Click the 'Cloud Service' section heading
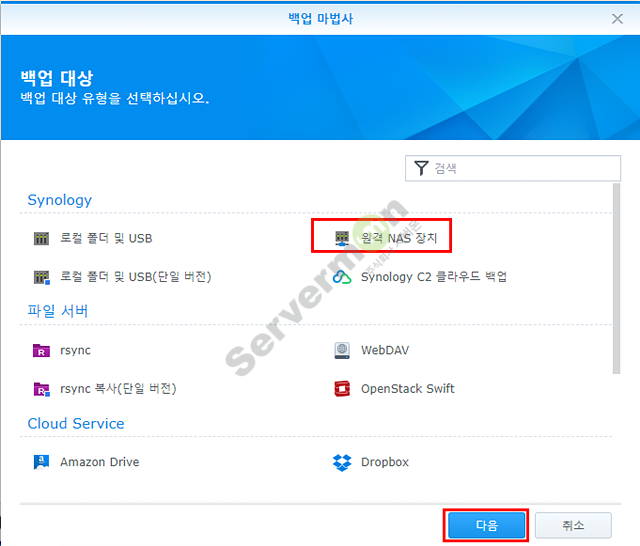Screen dimensions: 640x546 pos(76,424)
